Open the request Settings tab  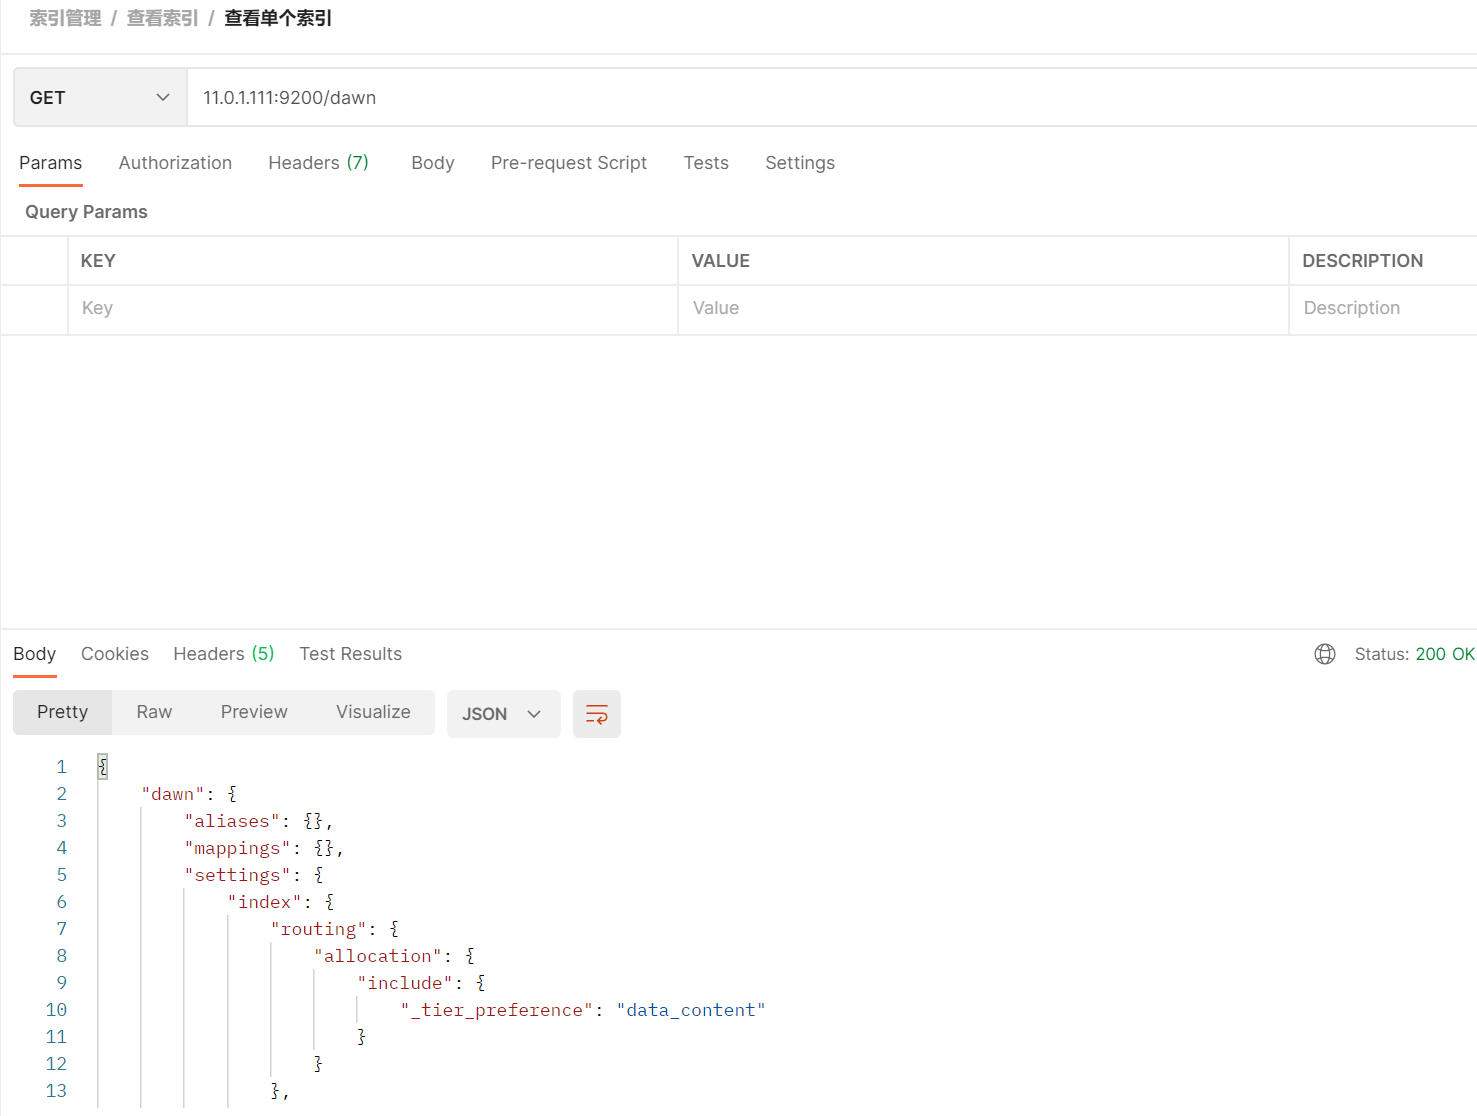pos(800,163)
